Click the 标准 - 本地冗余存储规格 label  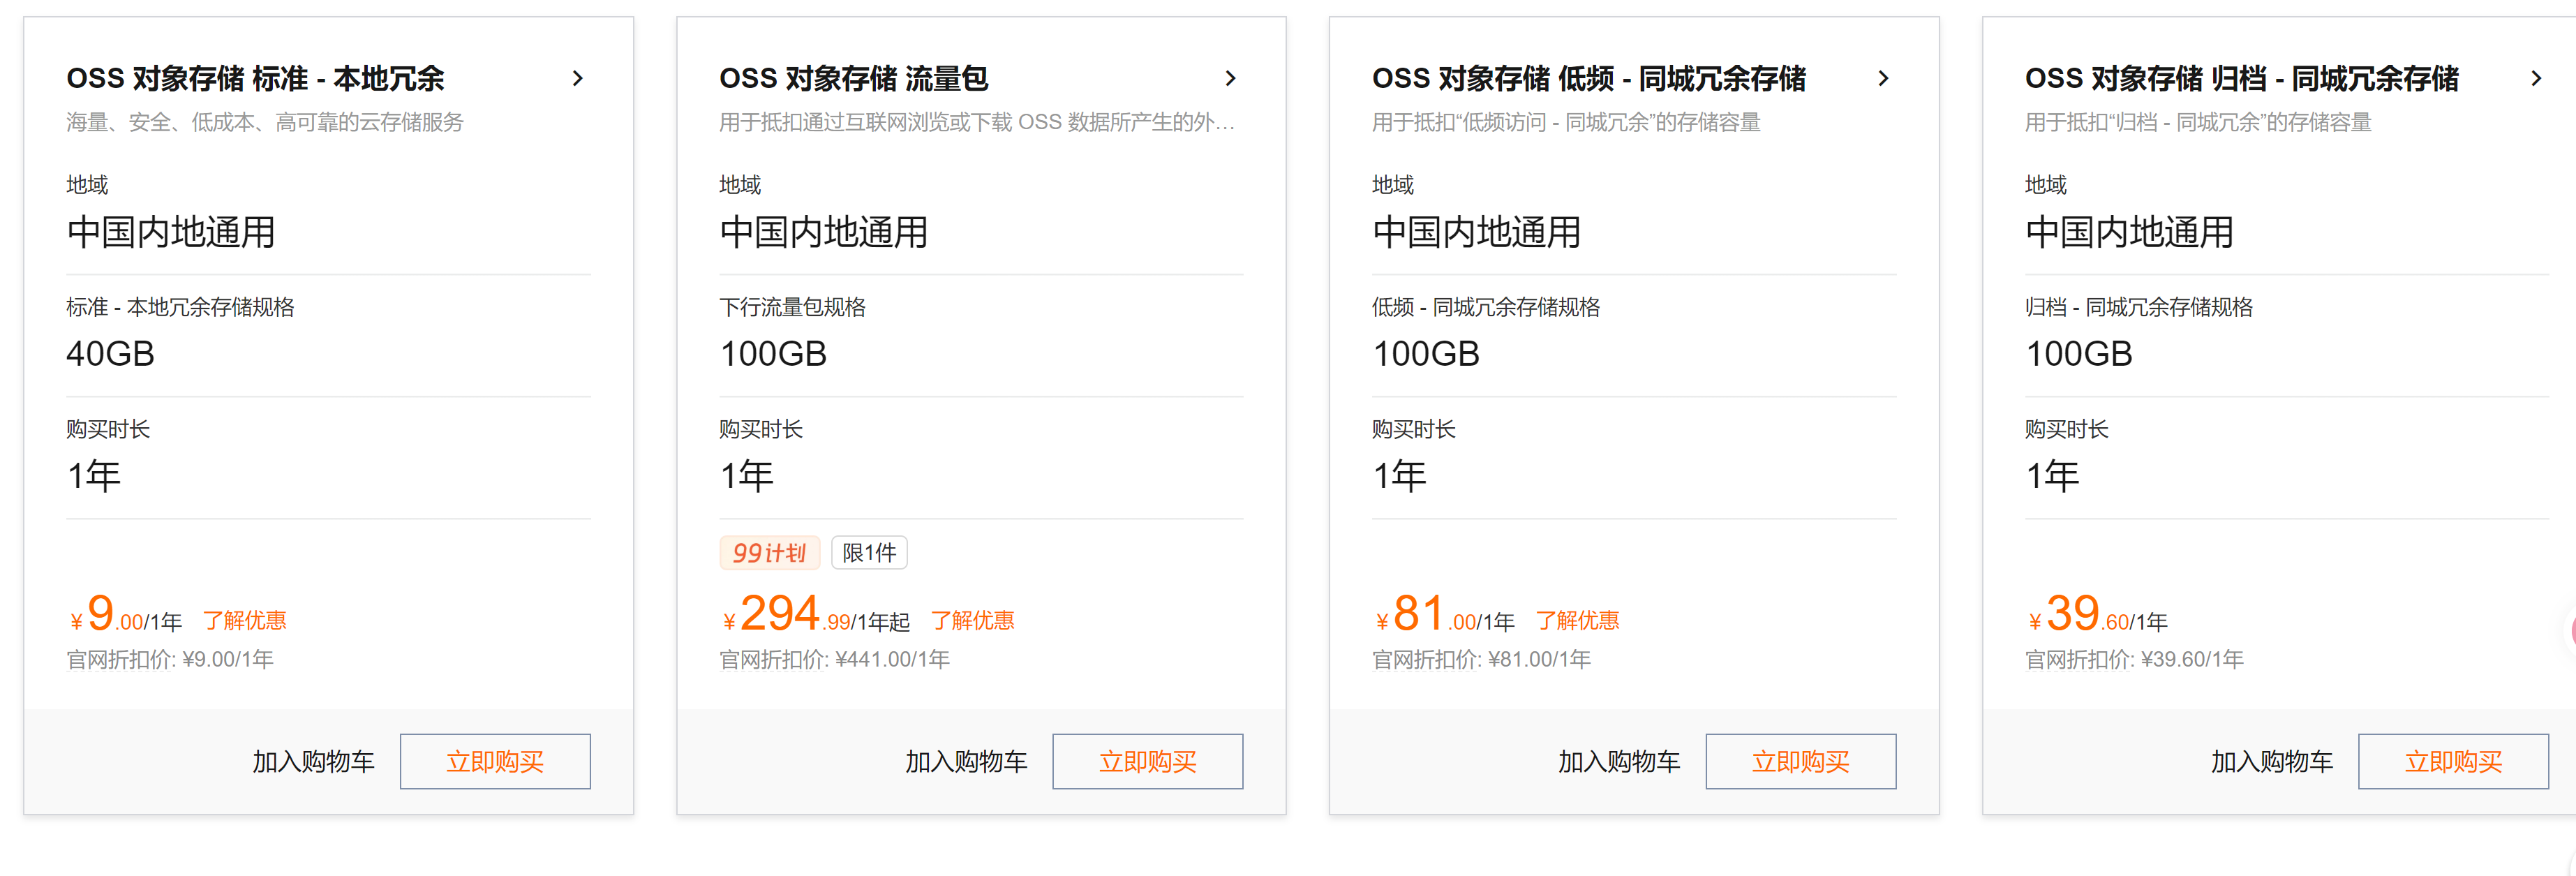click(180, 307)
